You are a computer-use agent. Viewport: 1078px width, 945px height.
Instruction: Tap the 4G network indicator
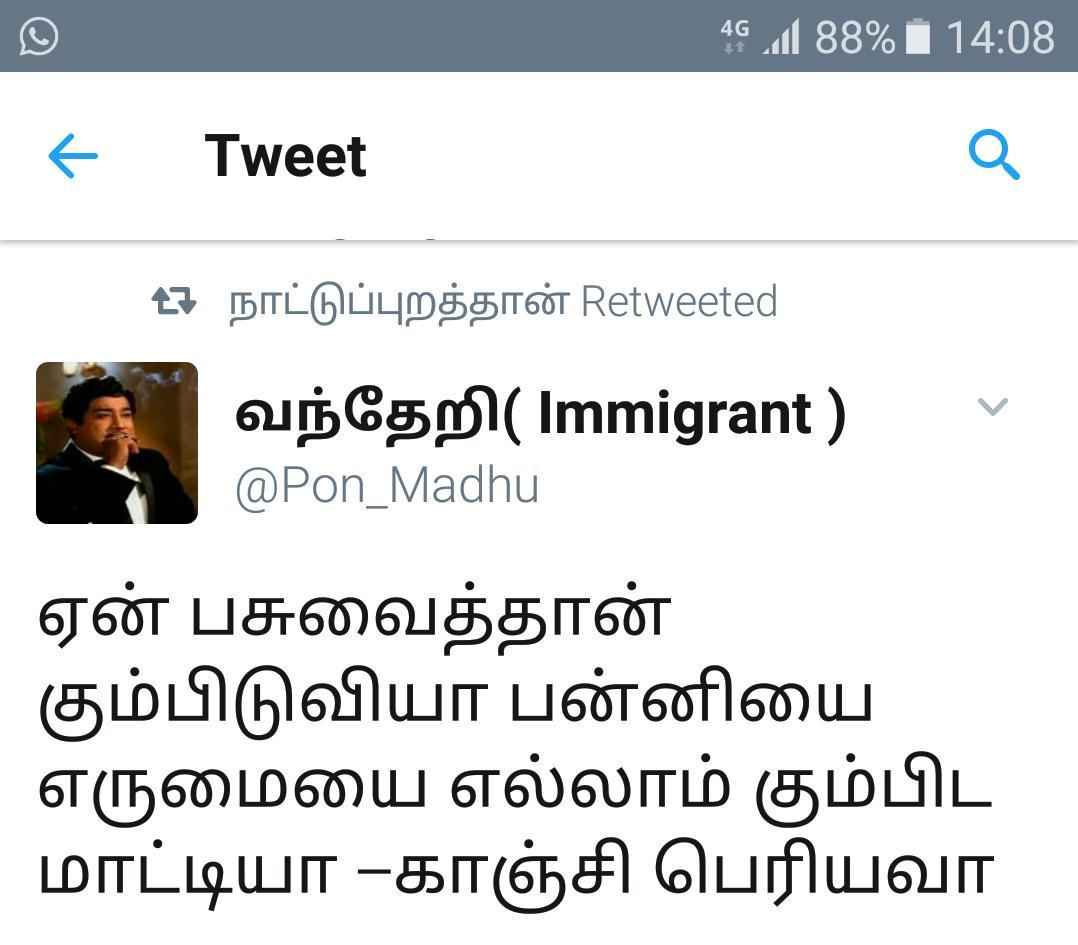point(734,36)
